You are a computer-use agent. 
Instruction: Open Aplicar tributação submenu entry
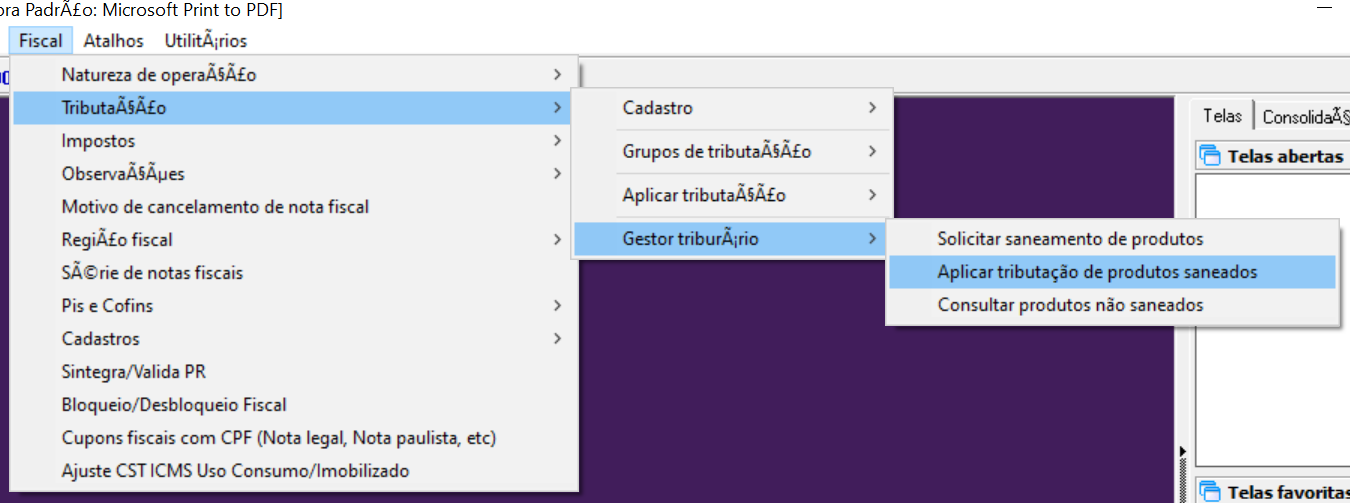click(x=732, y=195)
